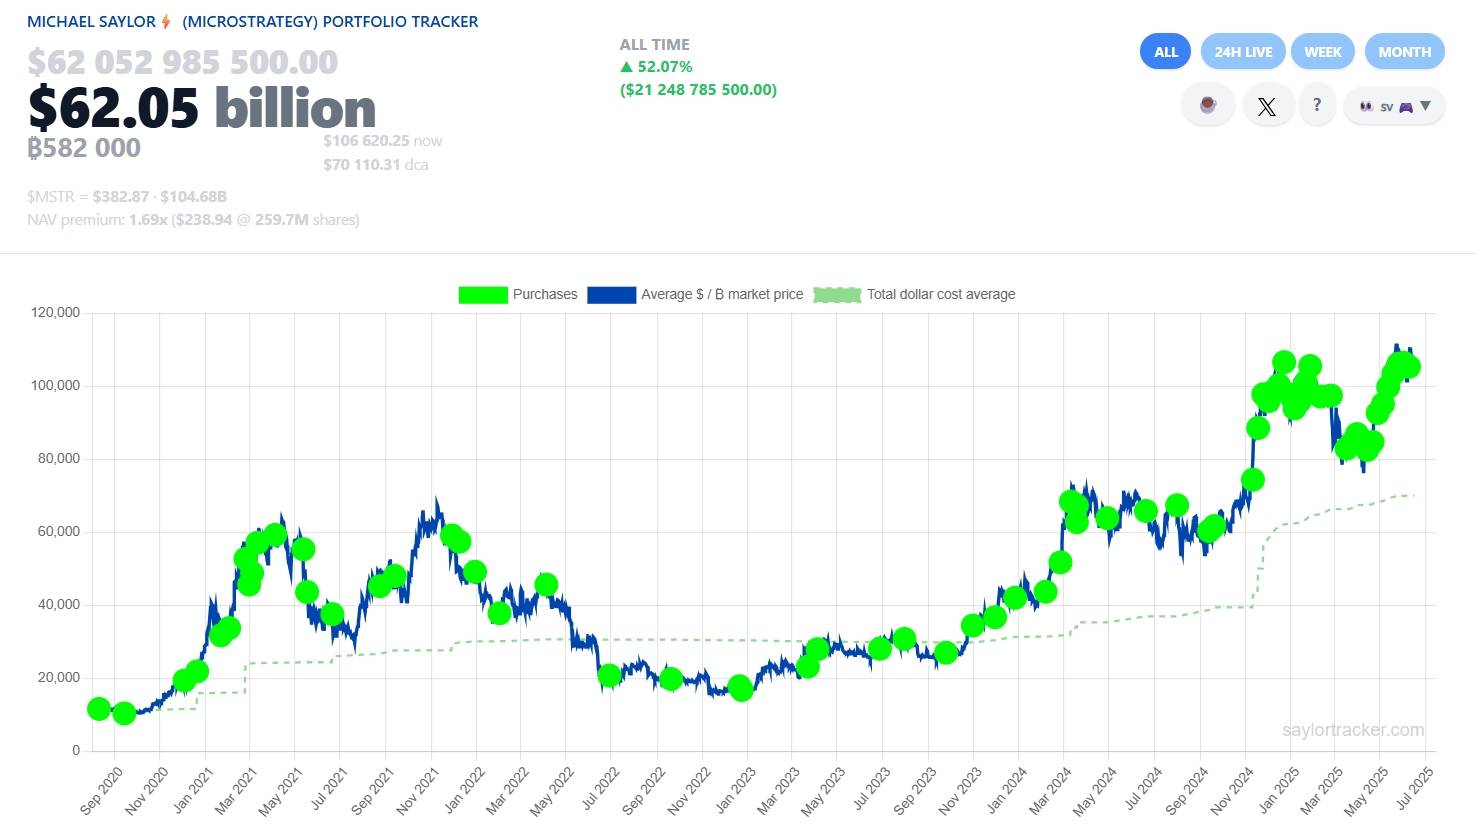Image resolution: width=1476 pixels, height=833 pixels.
Task: Click the 120,000 y-axis label
Action: [56, 313]
